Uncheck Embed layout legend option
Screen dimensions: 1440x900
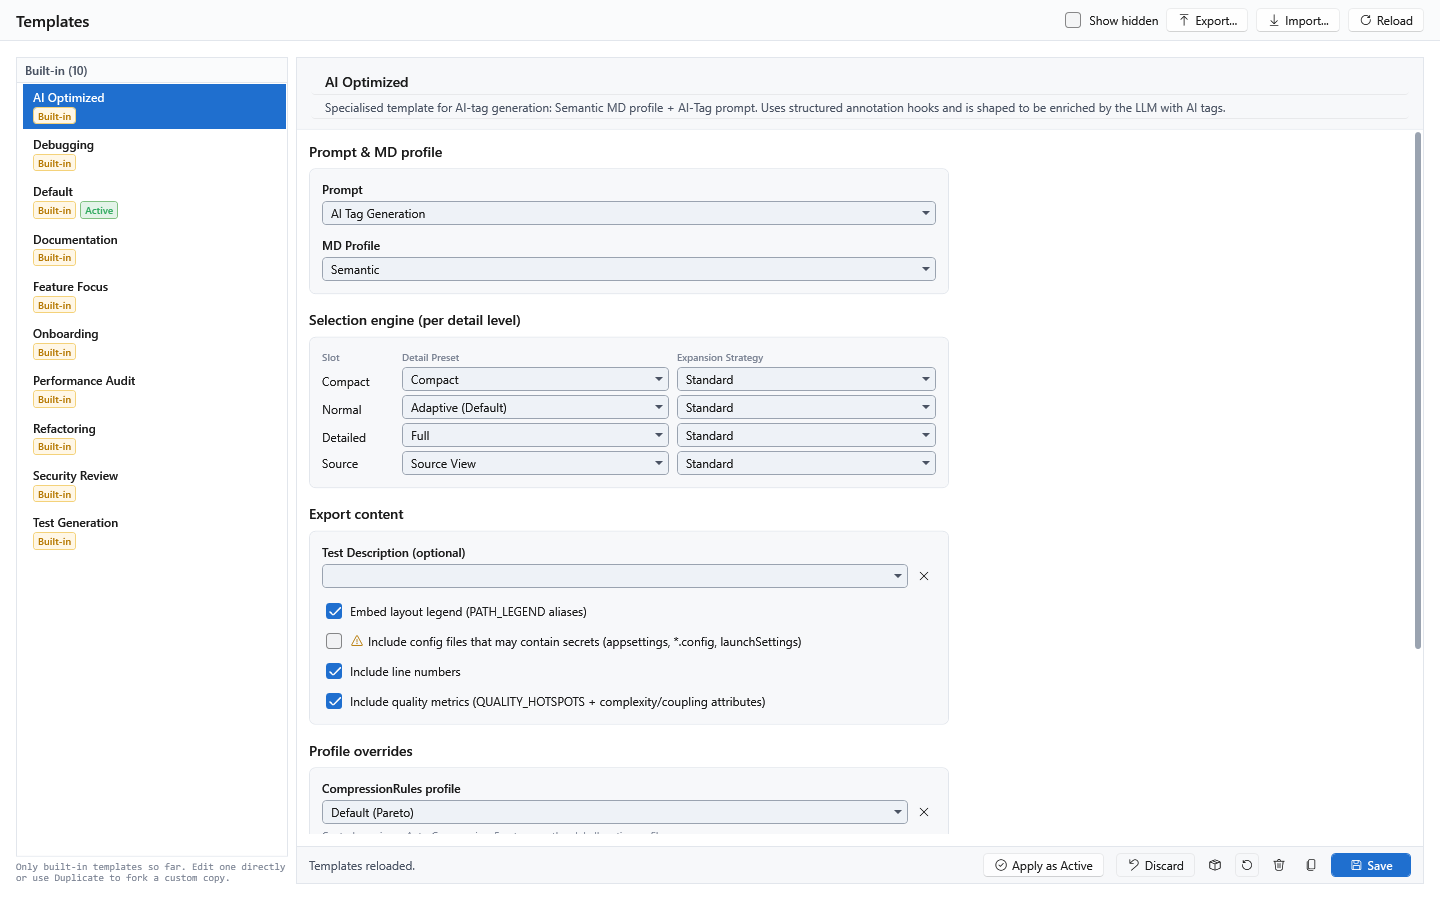click(334, 611)
